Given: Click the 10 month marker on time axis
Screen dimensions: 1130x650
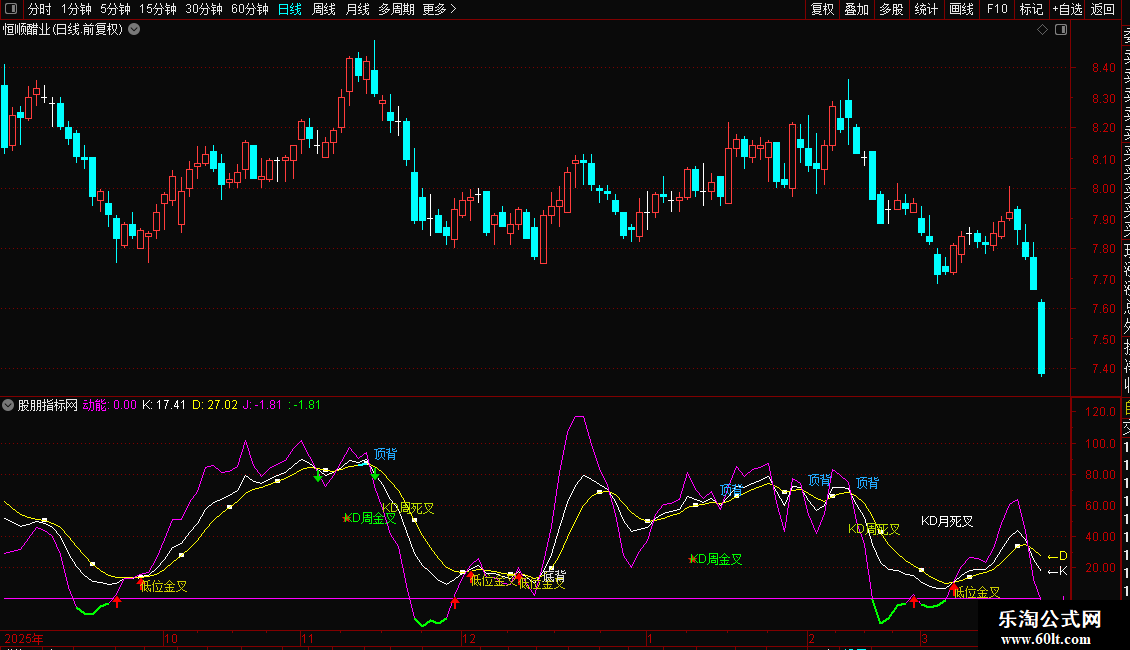Looking at the screenshot, I should [171, 638].
